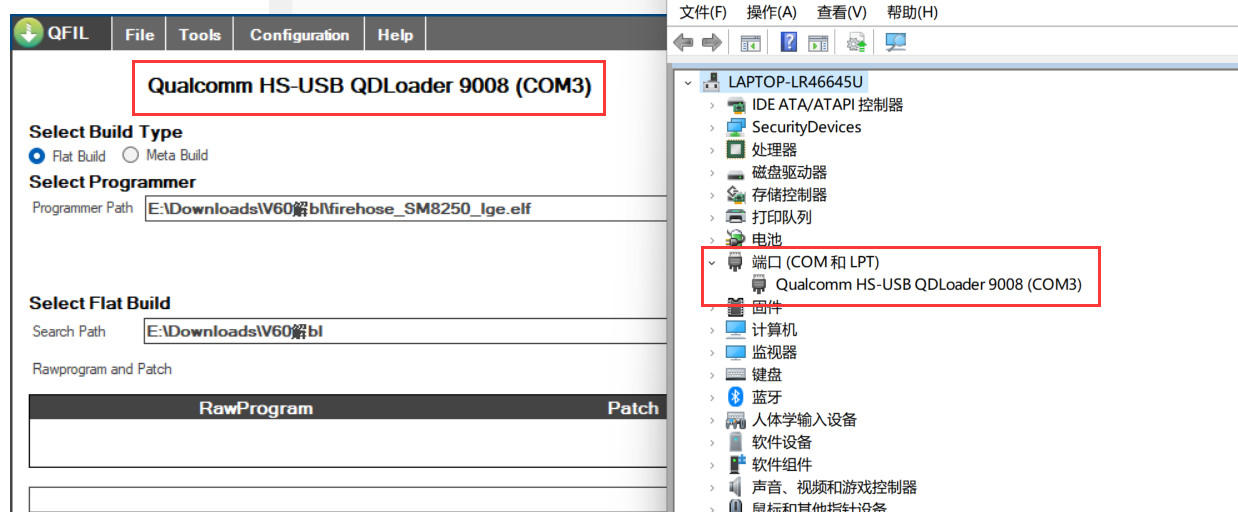Click the Programmer Path input field
Screen dimensions: 1238x512
405,209
